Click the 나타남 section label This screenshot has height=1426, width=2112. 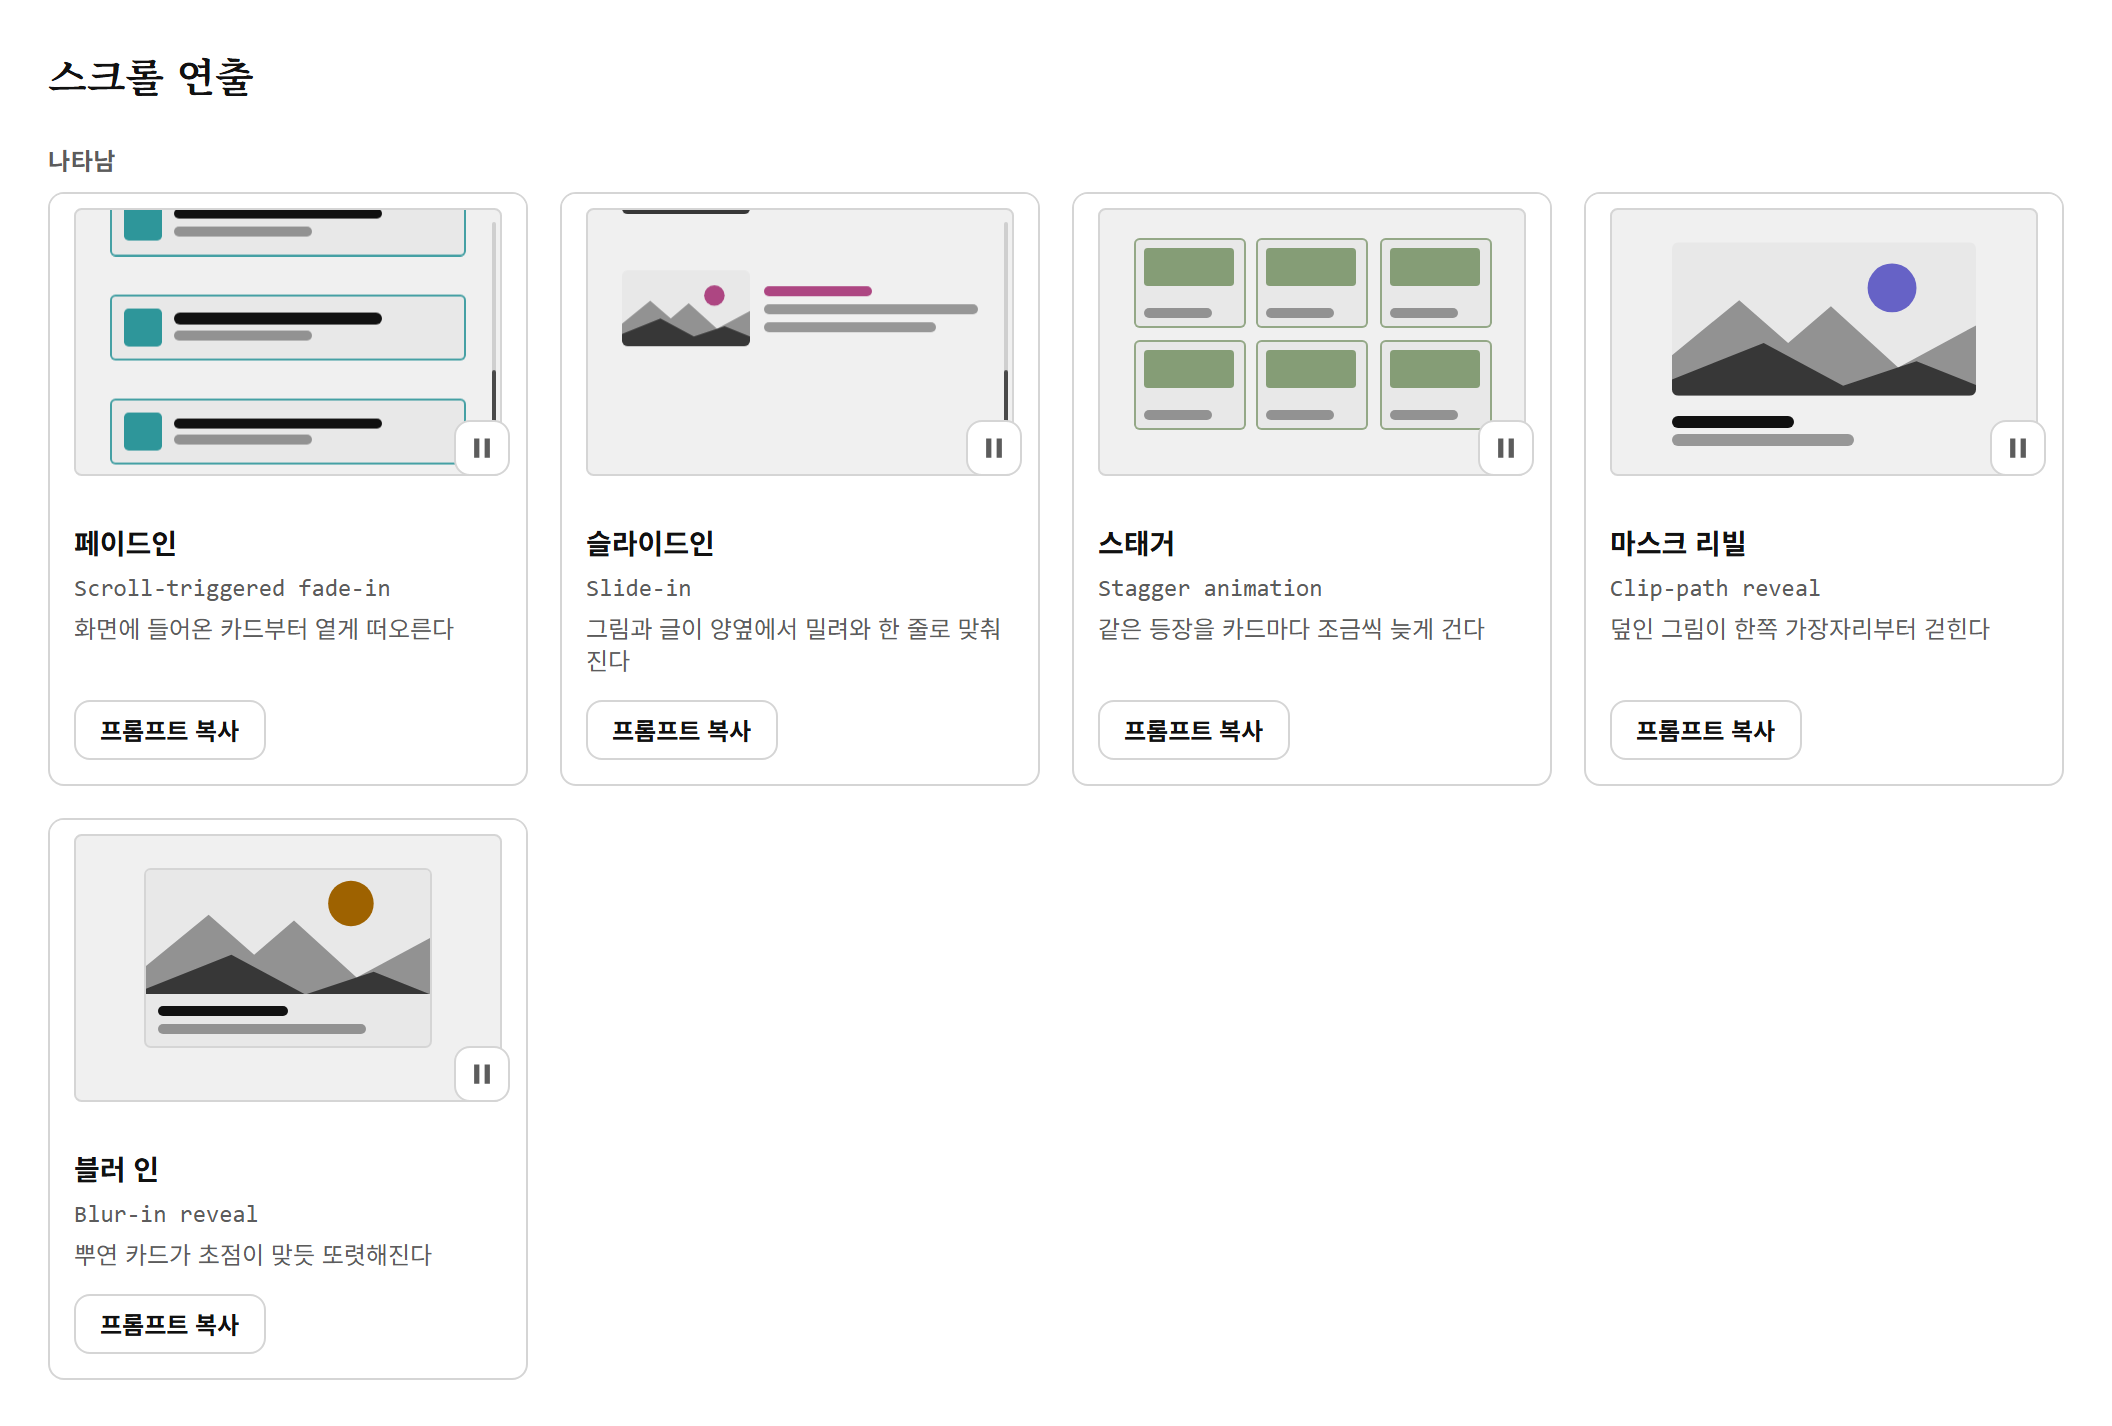coord(82,160)
